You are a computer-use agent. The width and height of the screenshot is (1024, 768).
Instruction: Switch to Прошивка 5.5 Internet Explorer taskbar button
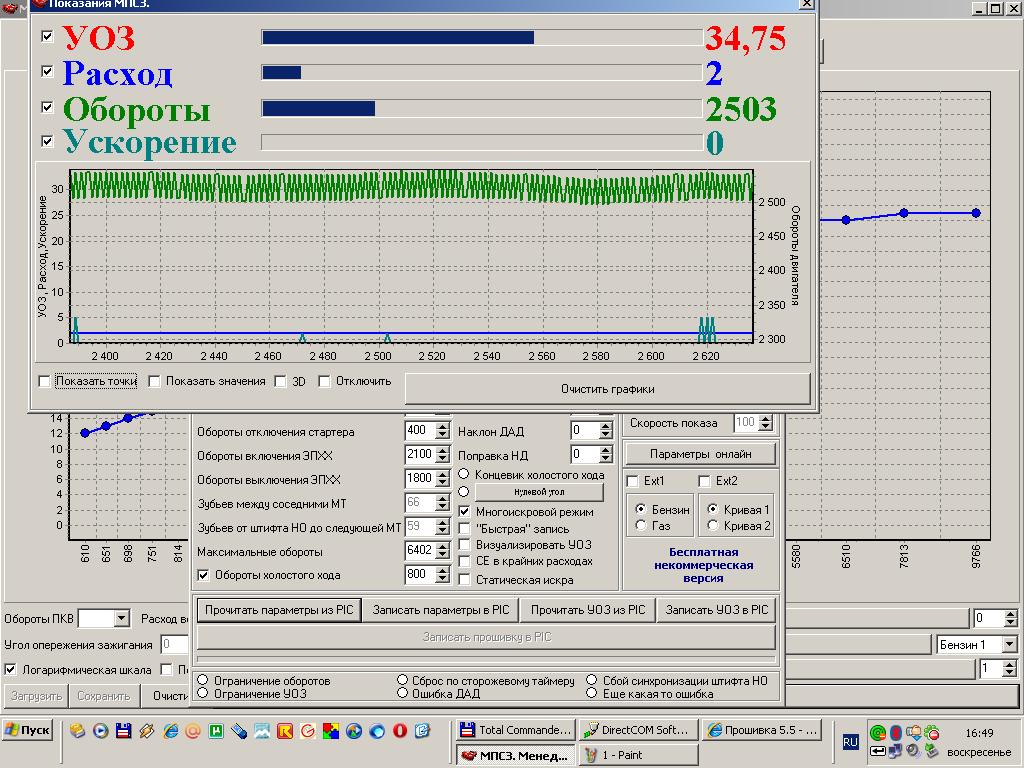pos(763,730)
